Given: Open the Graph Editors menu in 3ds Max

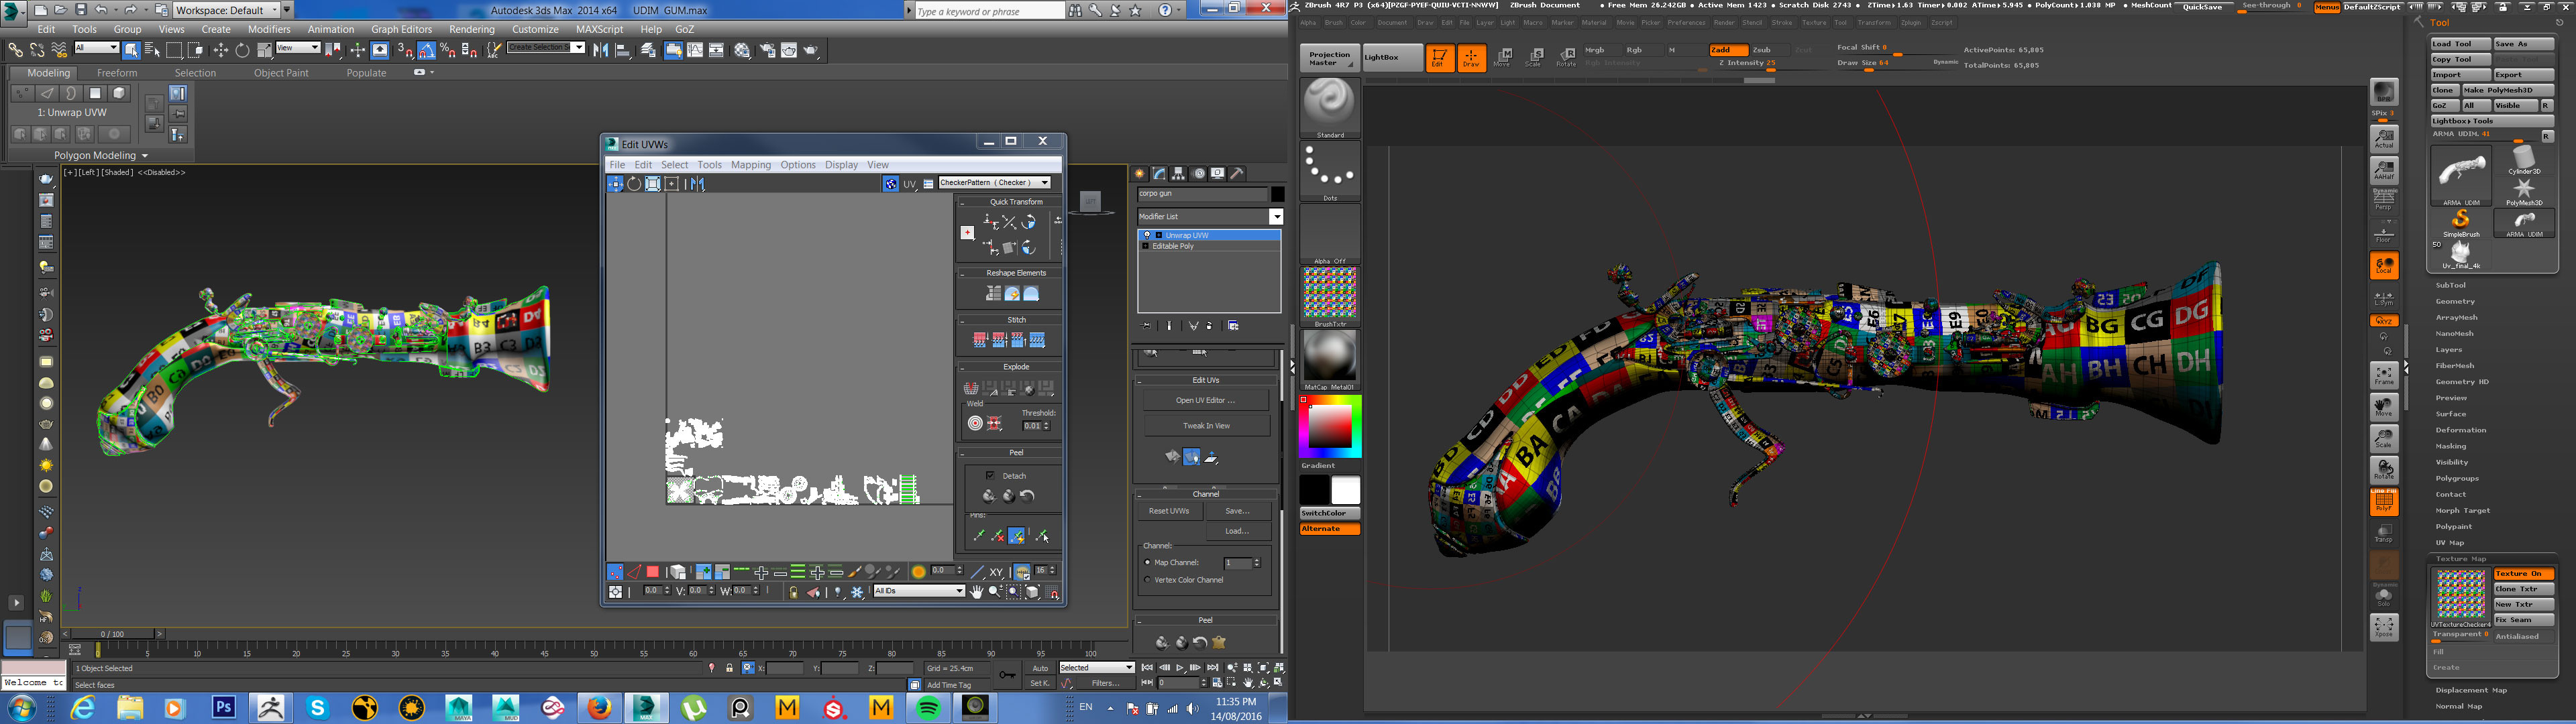Looking at the screenshot, I should click(401, 30).
